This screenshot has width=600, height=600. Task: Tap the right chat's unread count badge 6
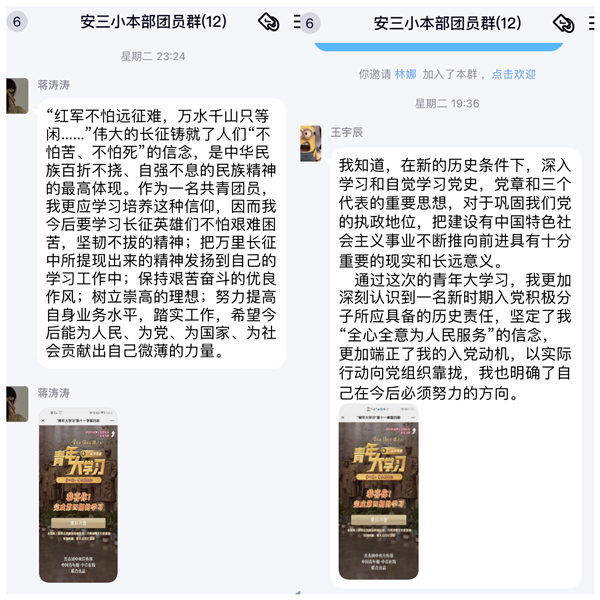pyautogui.click(x=310, y=23)
